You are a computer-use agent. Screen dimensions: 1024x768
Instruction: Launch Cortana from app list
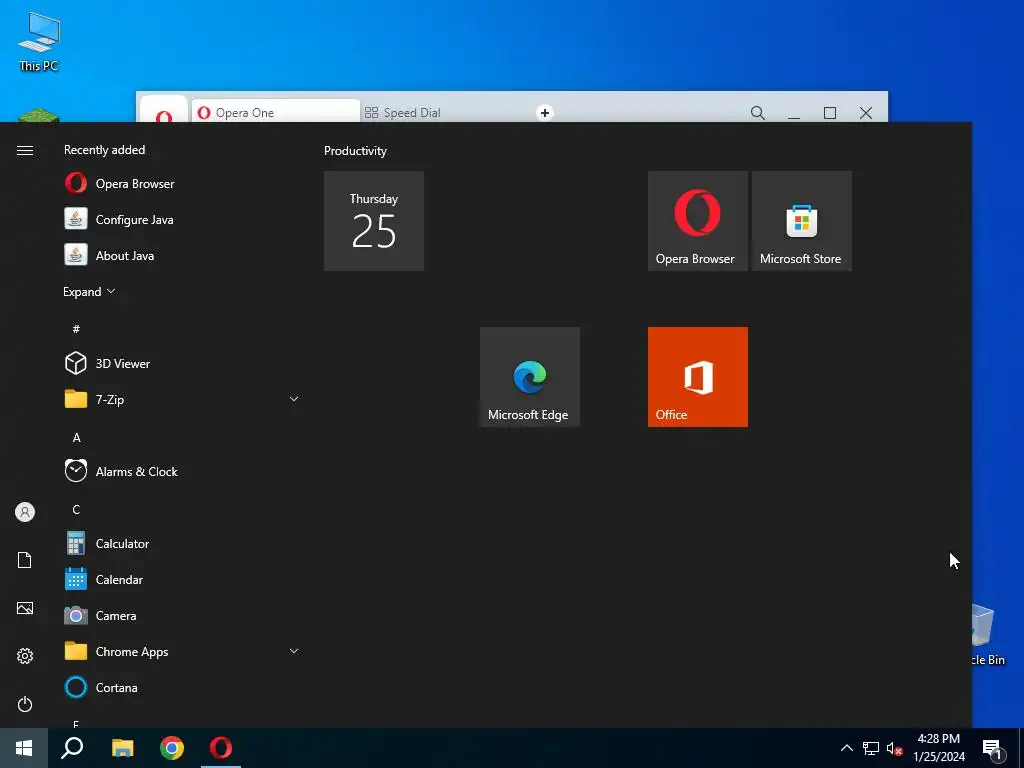(181, 687)
